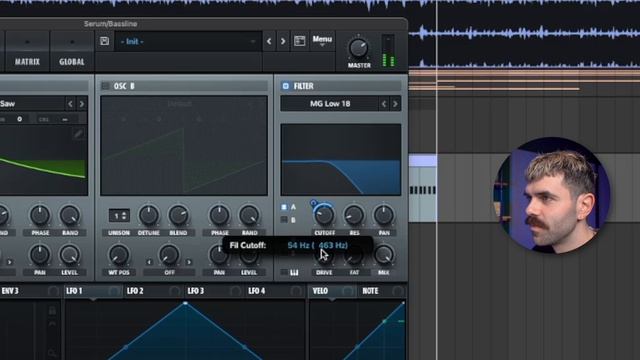Image resolution: width=640 pixels, height=360 pixels.
Task: Toggle filter routing checkbox B
Action: pos(284,220)
